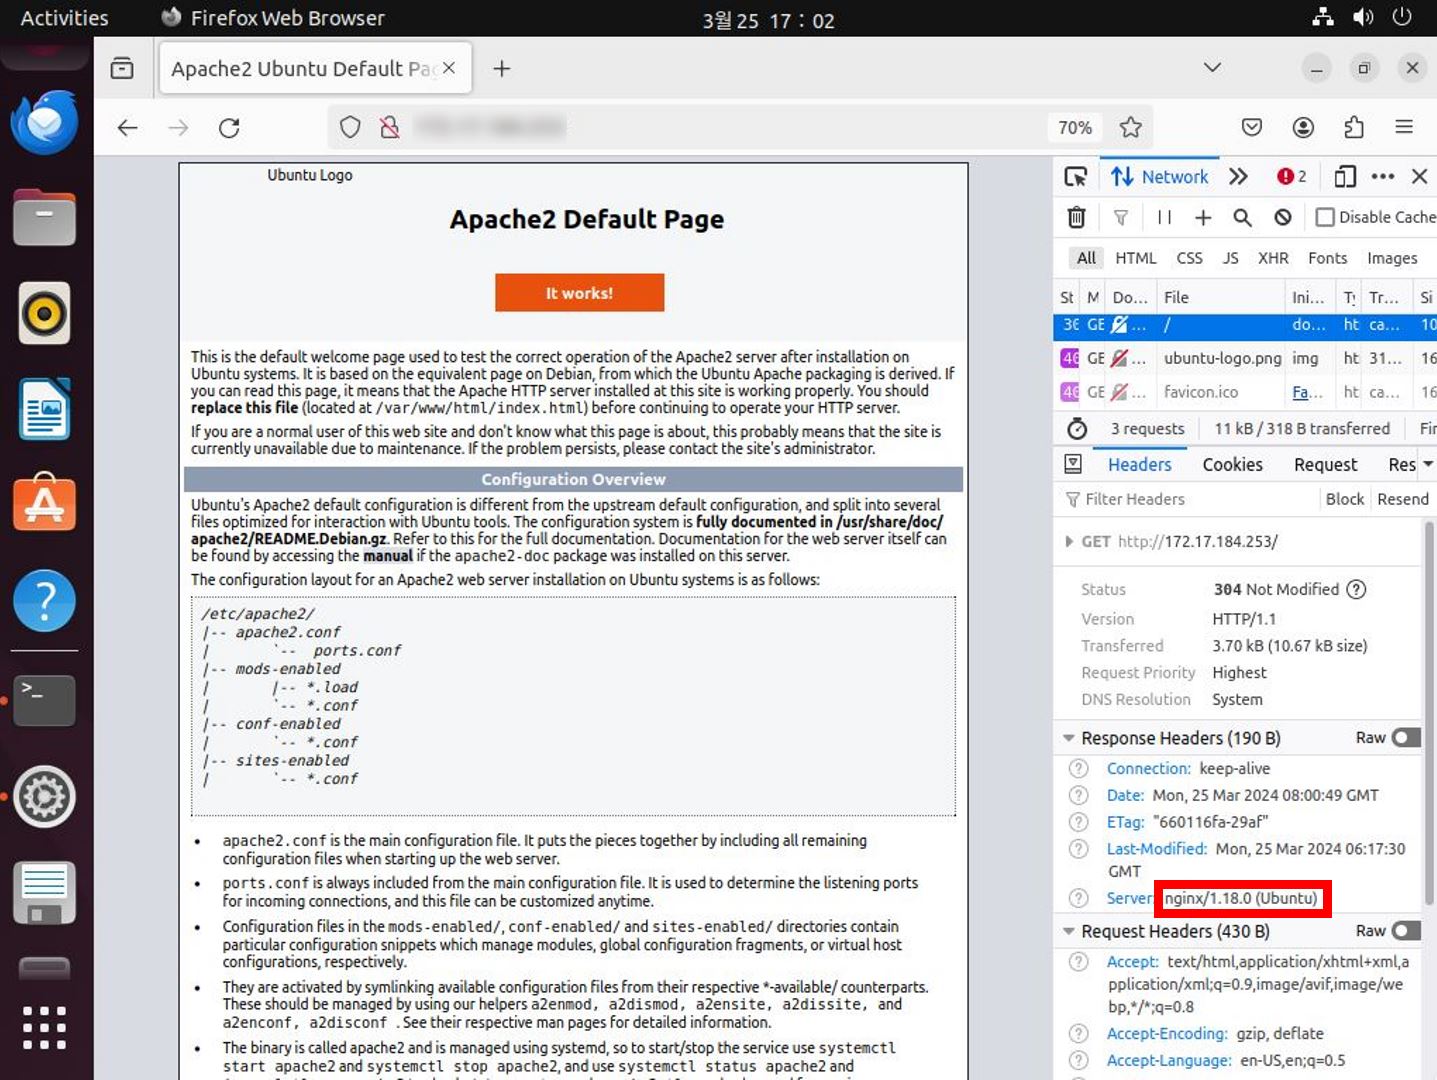Open the Request details tab
Viewport: 1437px width, 1080px height.
point(1325,464)
